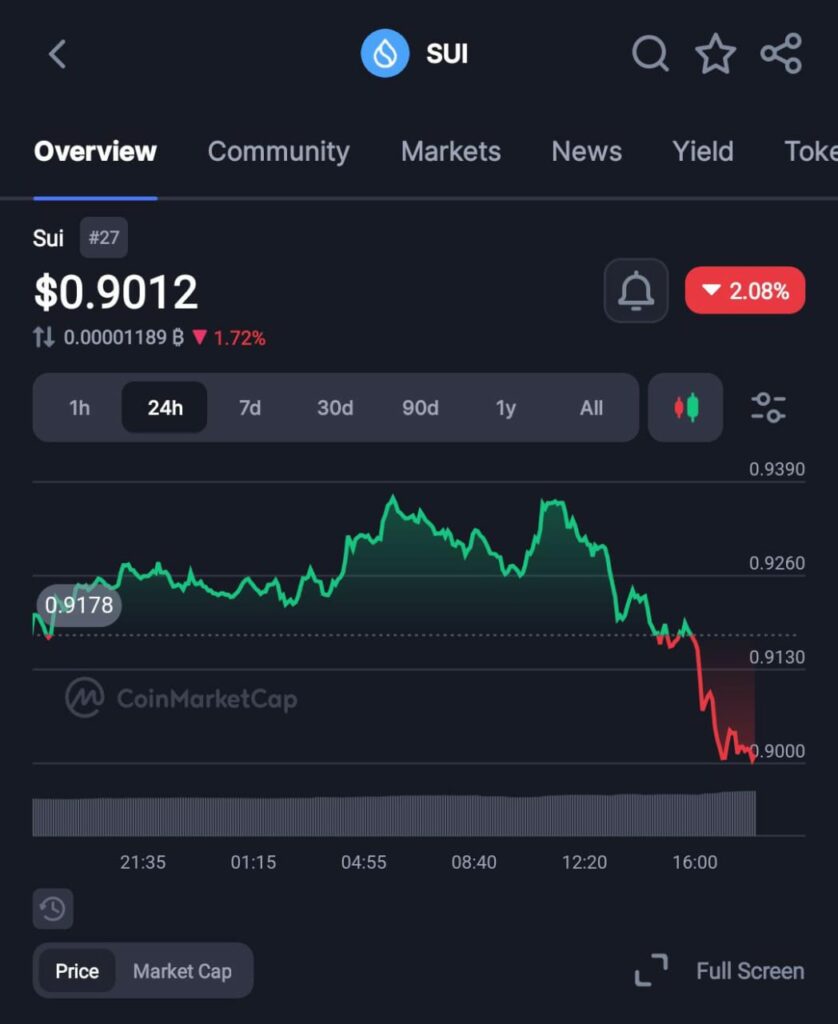Viewport: 838px width, 1024px height.
Task: Switch to candlestick chart view
Action: tap(685, 407)
